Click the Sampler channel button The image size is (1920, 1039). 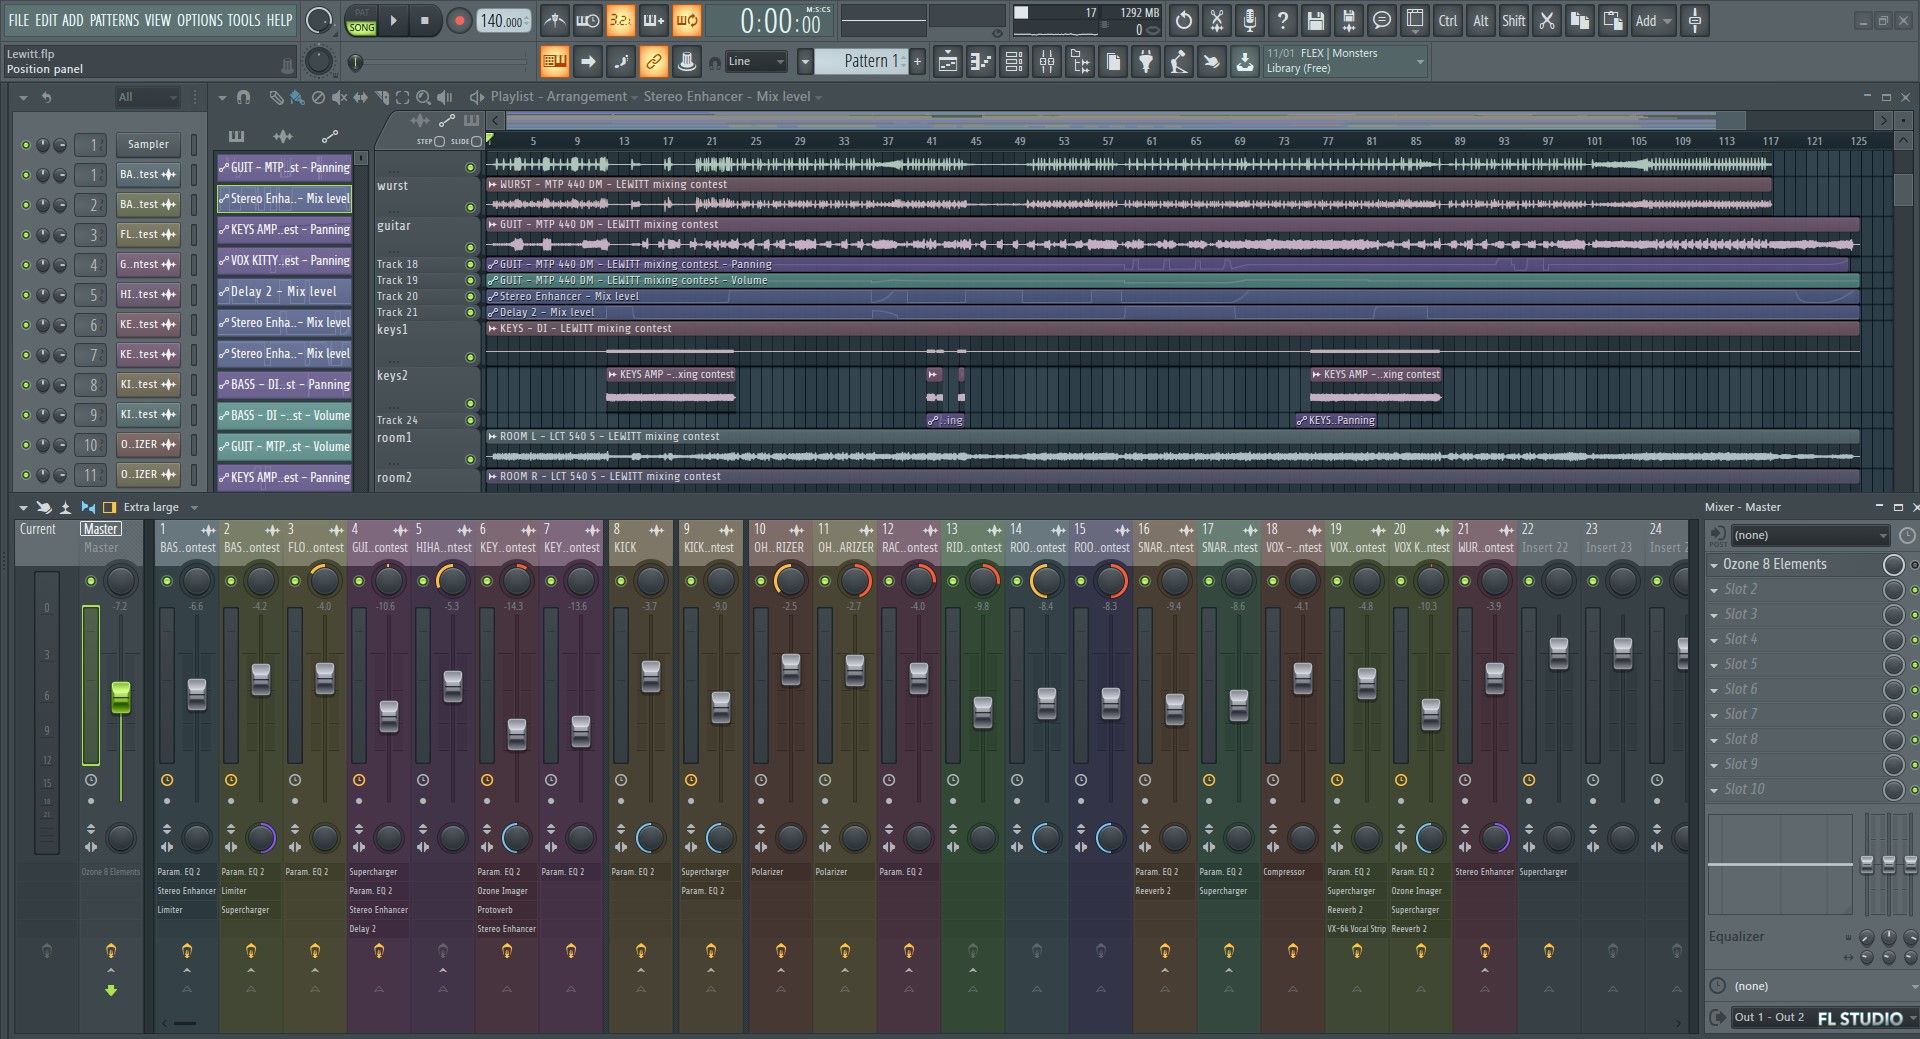(148, 145)
